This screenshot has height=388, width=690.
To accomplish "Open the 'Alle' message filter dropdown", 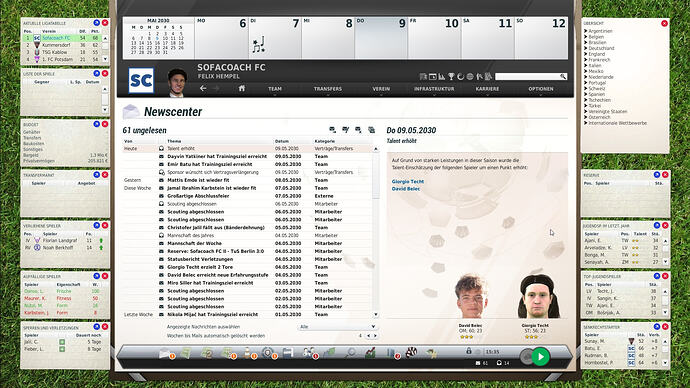I will tap(337, 327).
